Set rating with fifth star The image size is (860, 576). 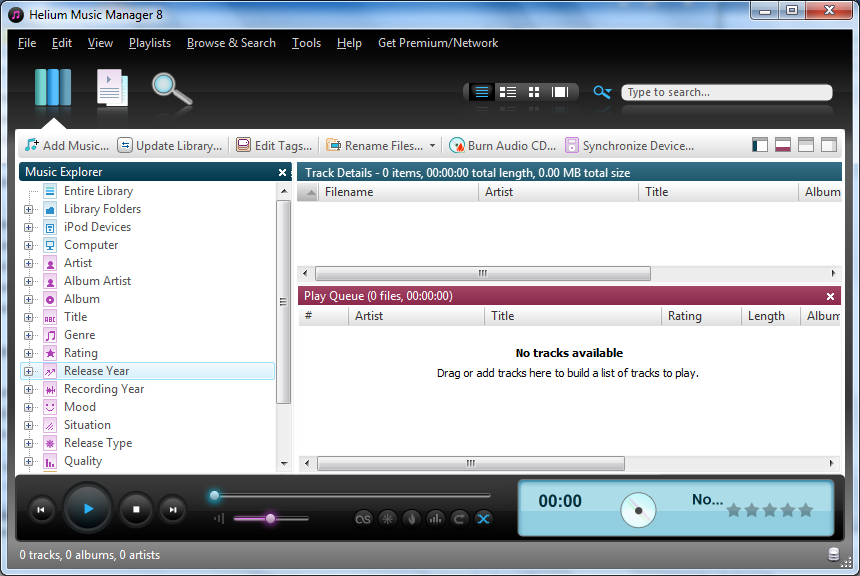tap(806, 511)
